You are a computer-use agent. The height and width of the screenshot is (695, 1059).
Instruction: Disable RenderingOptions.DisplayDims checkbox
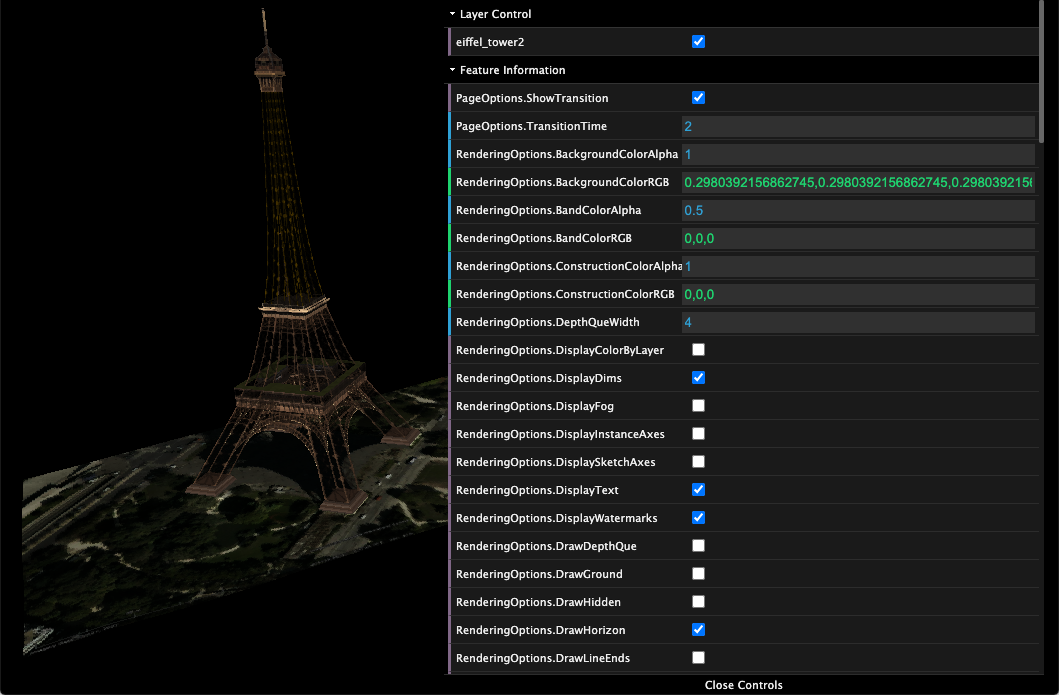point(698,378)
